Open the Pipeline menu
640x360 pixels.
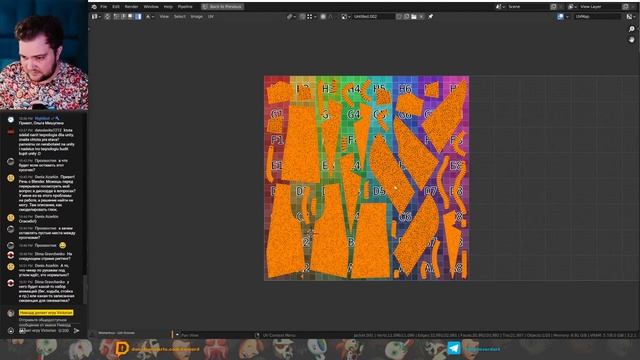(185, 7)
